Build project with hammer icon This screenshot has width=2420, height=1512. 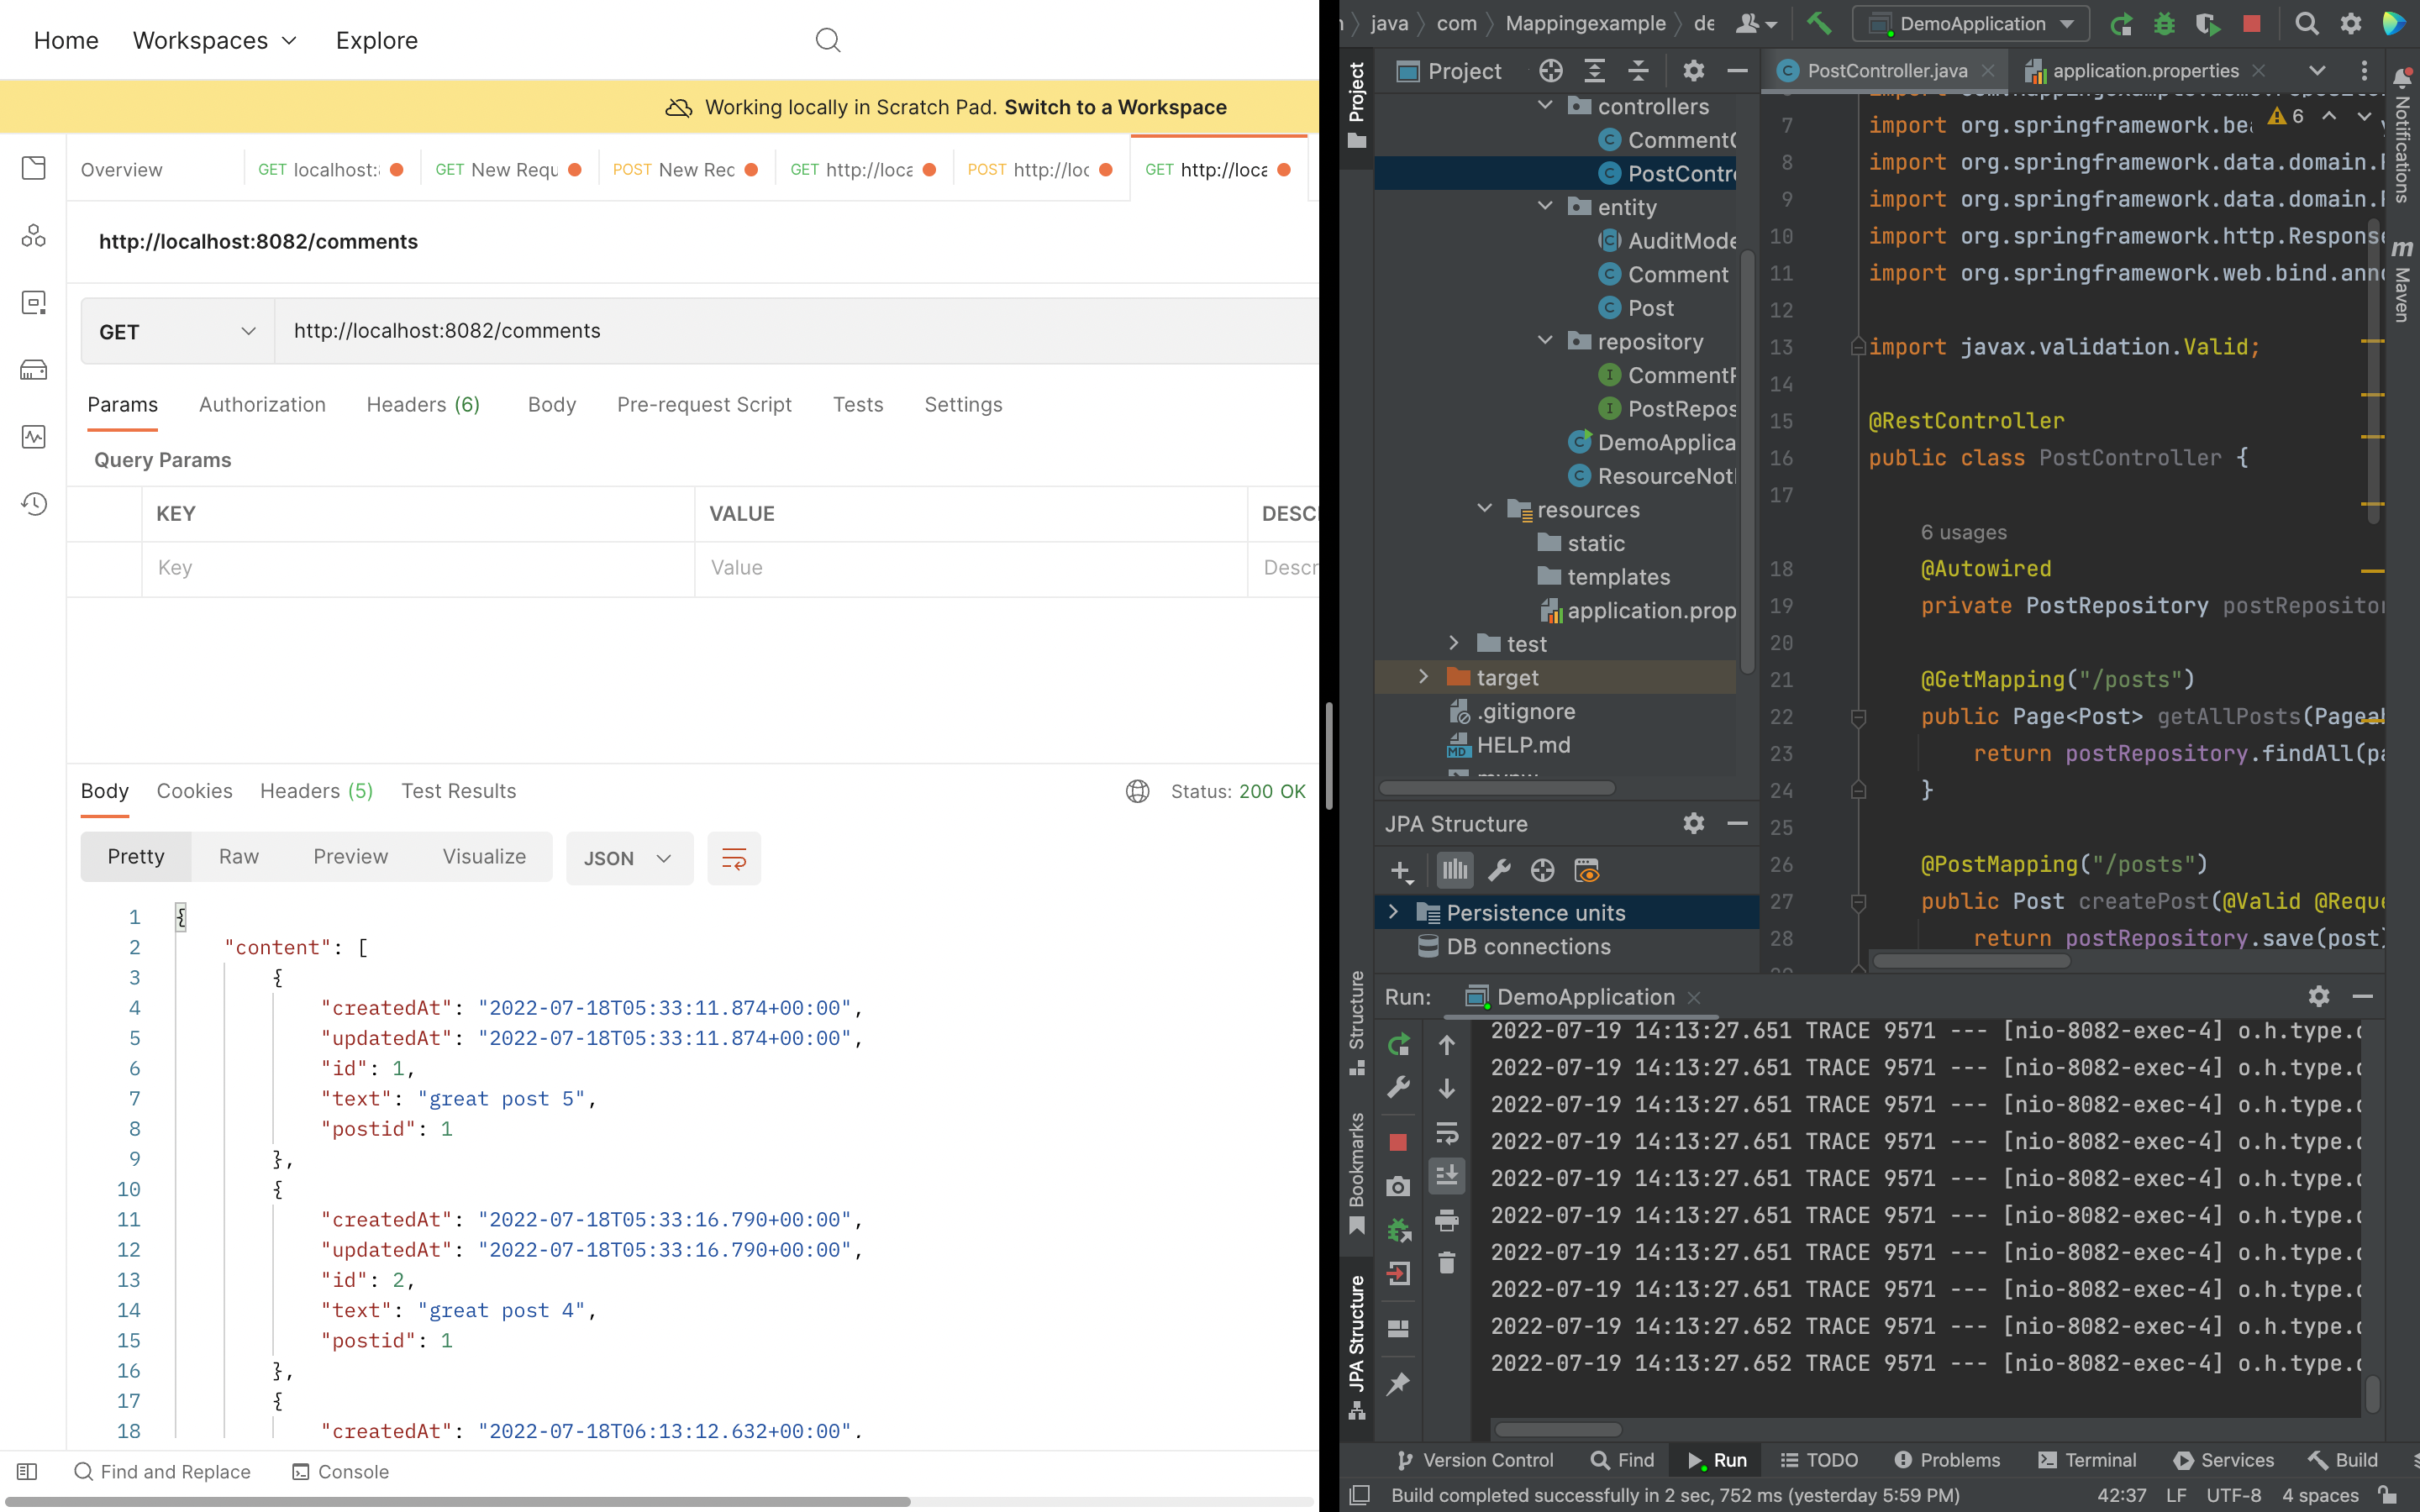pyautogui.click(x=1819, y=24)
